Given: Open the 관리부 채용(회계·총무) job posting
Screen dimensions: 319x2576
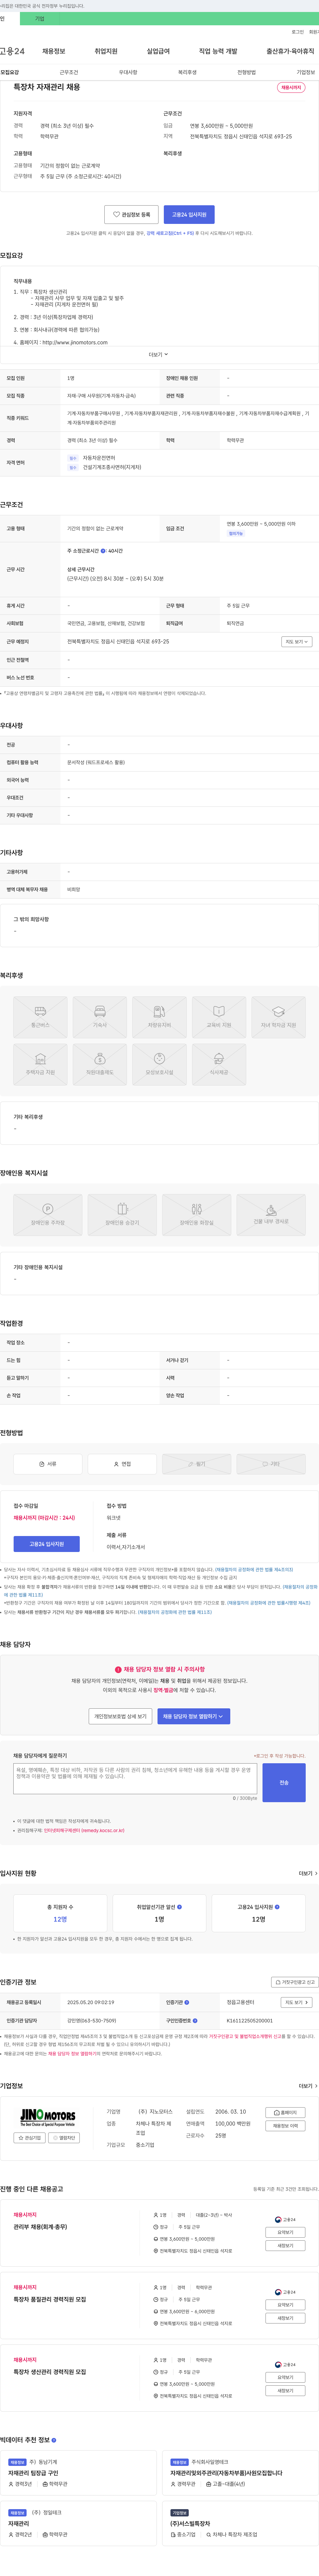Looking at the screenshot, I should (x=40, y=2227).
